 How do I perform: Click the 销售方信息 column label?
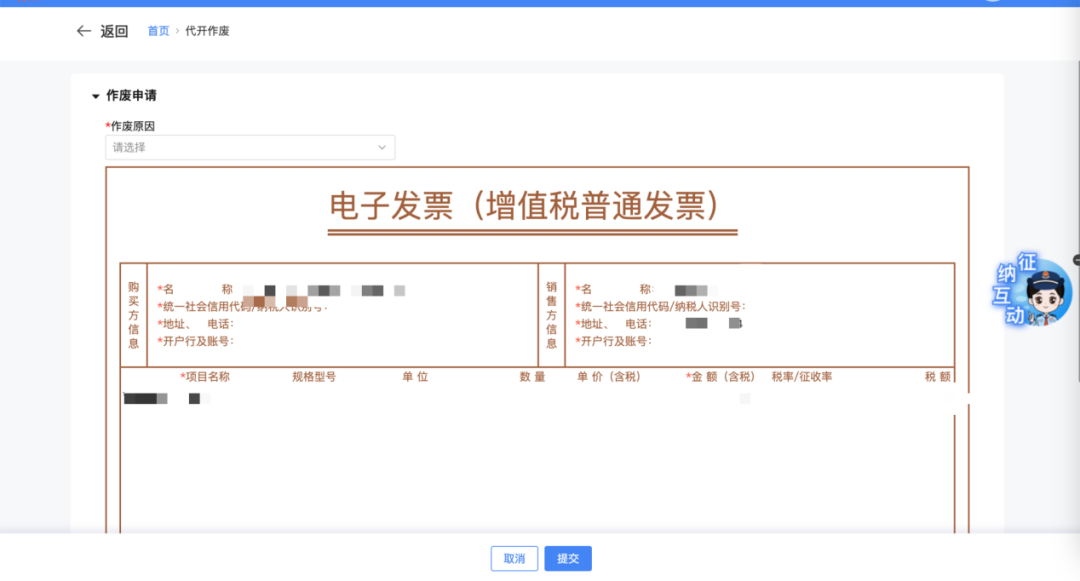pyautogui.click(x=552, y=315)
